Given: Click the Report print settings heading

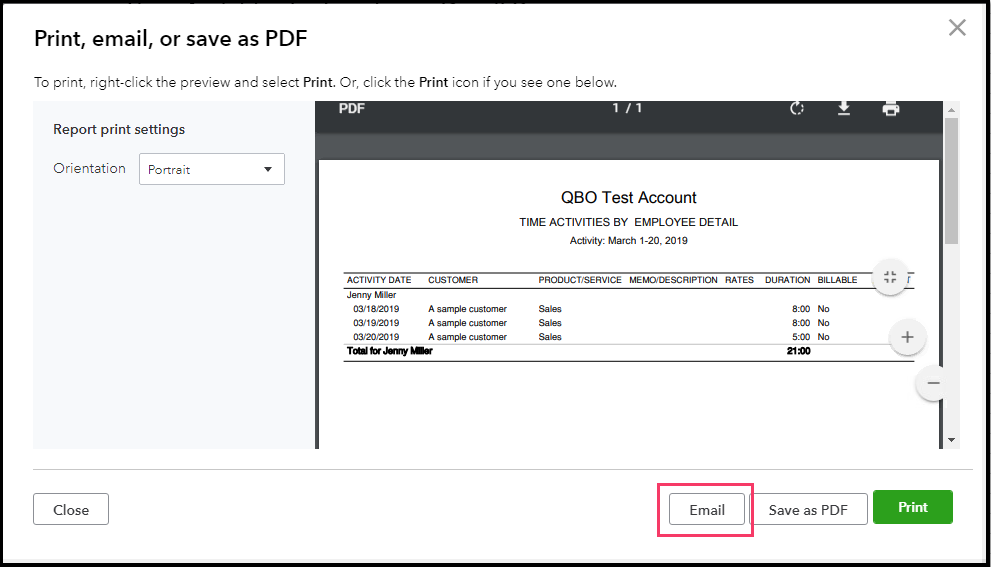Looking at the screenshot, I should [119, 130].
